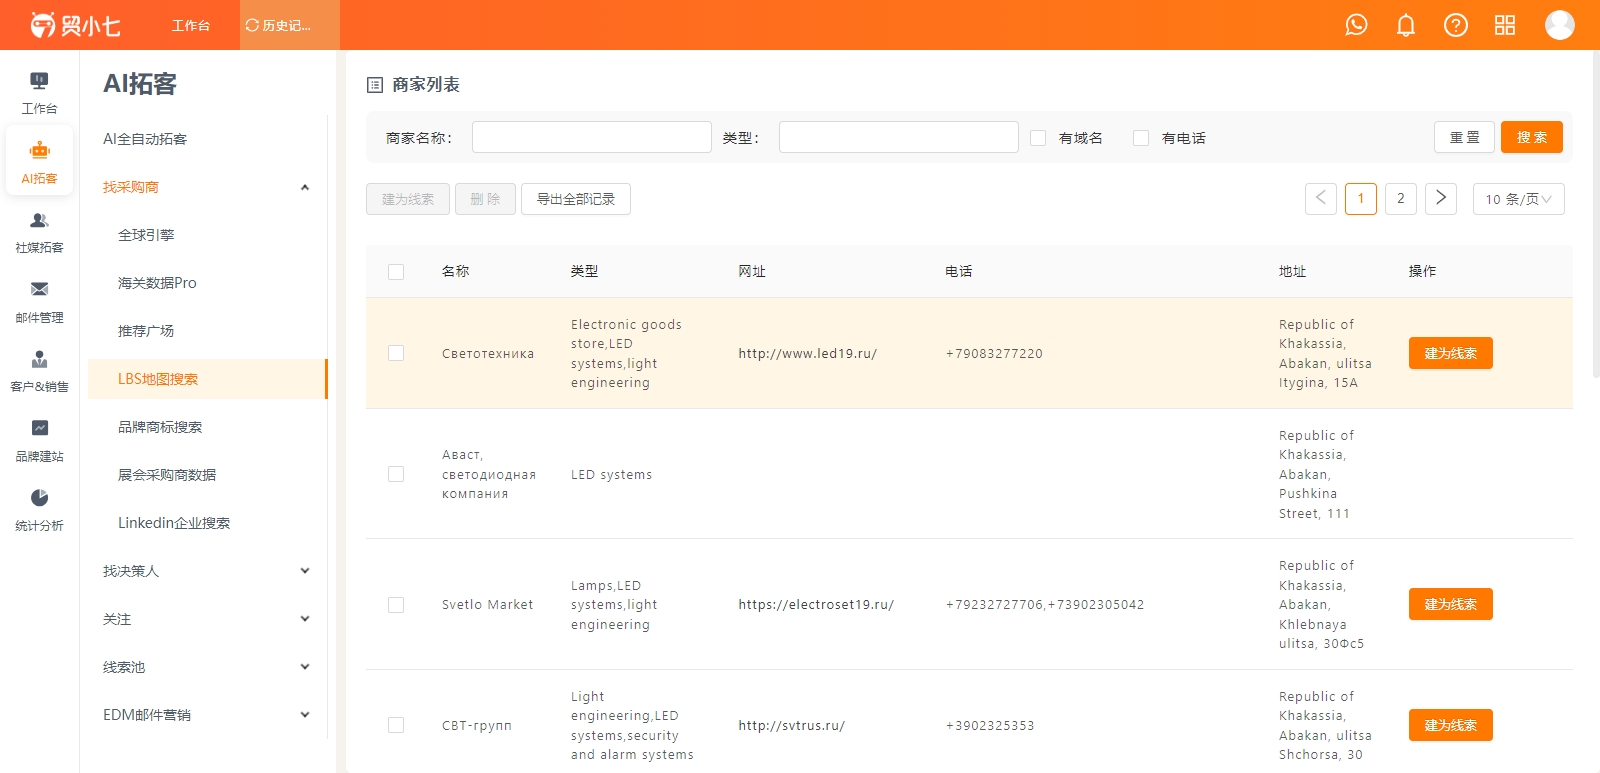Viewport: 1600px width, 773px height.
Task: Select the СВТ-групп row checkbox
Action: [396, 725]
